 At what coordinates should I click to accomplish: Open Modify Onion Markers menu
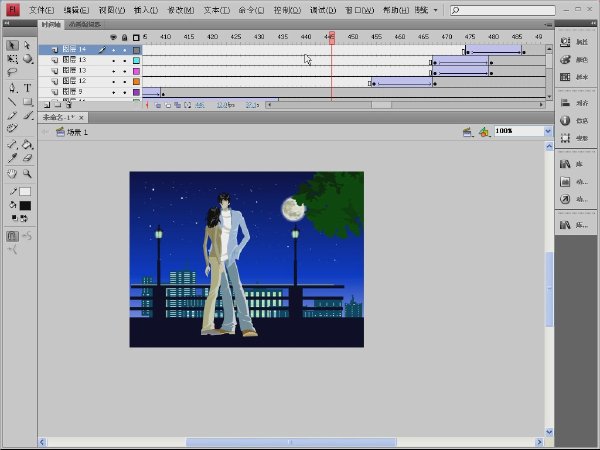click(188, 105)
